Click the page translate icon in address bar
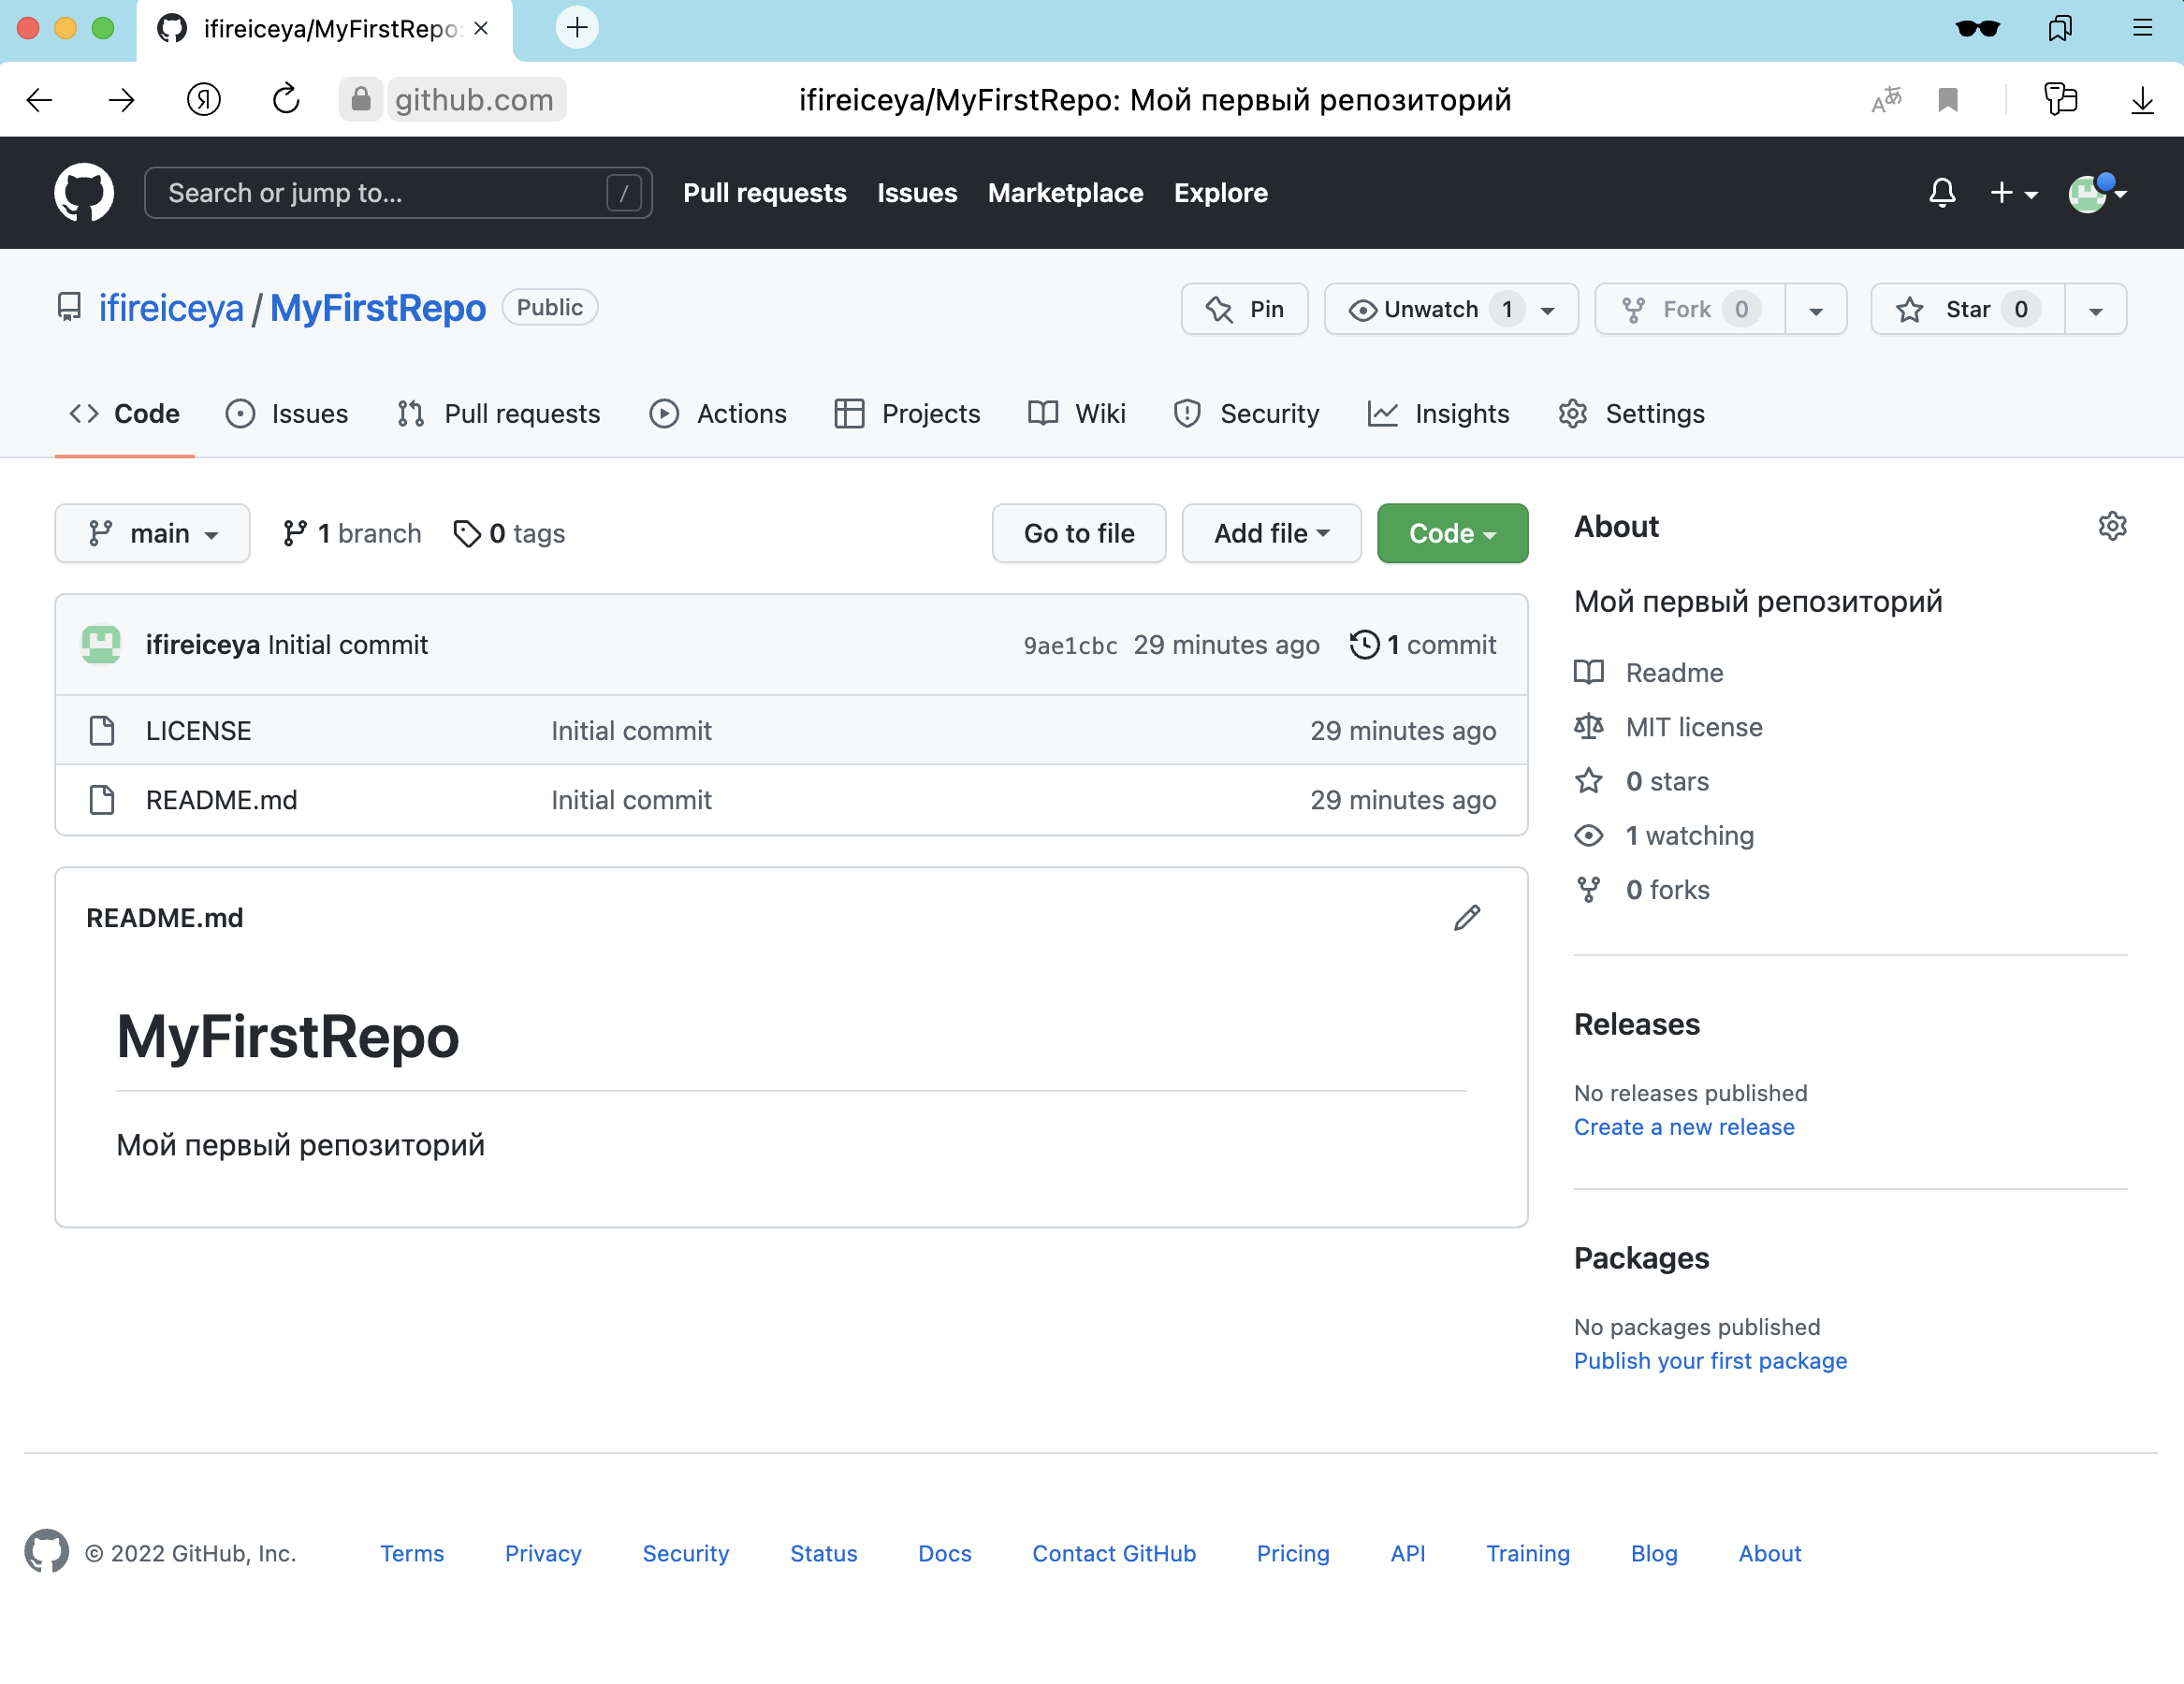Viewport: 2184px width, 1684px height. 1885,100
